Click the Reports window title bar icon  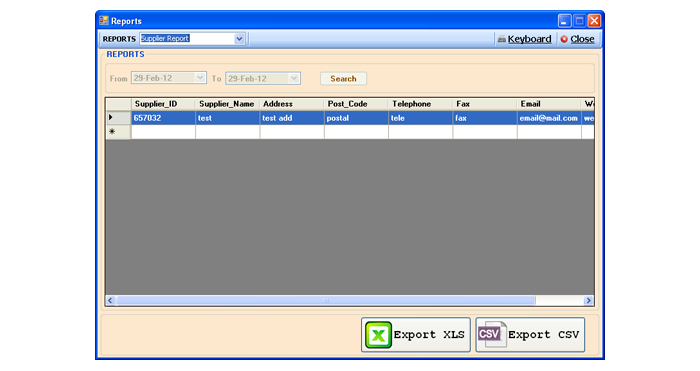click(x=104, y=21)
